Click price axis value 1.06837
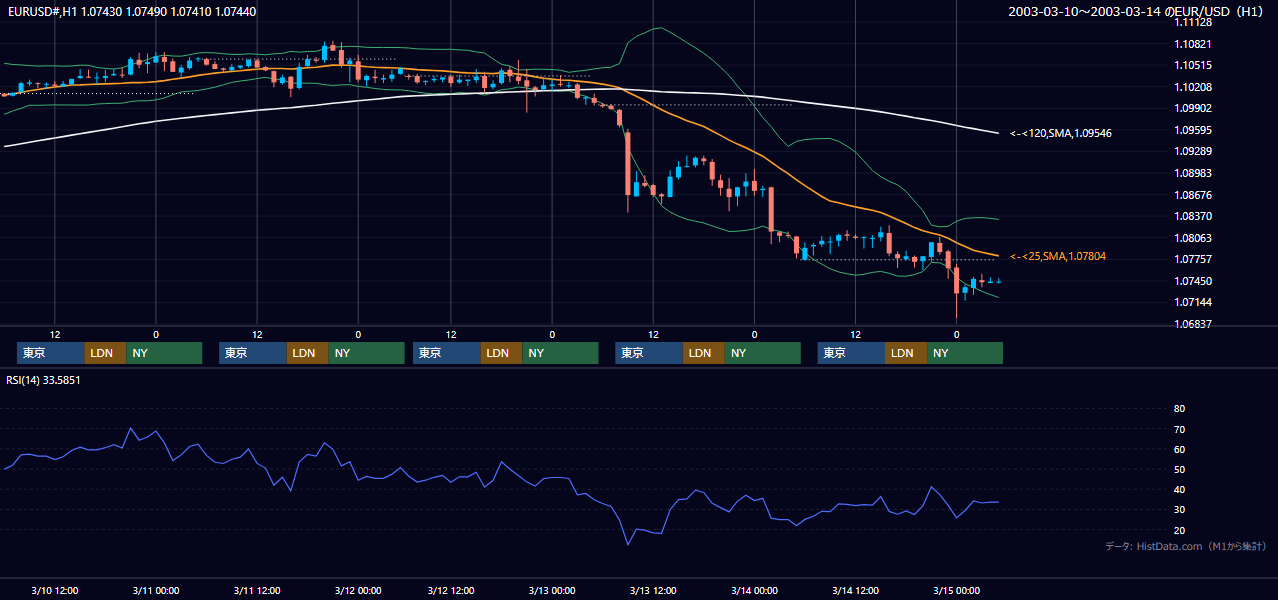 coord(1193,324)
